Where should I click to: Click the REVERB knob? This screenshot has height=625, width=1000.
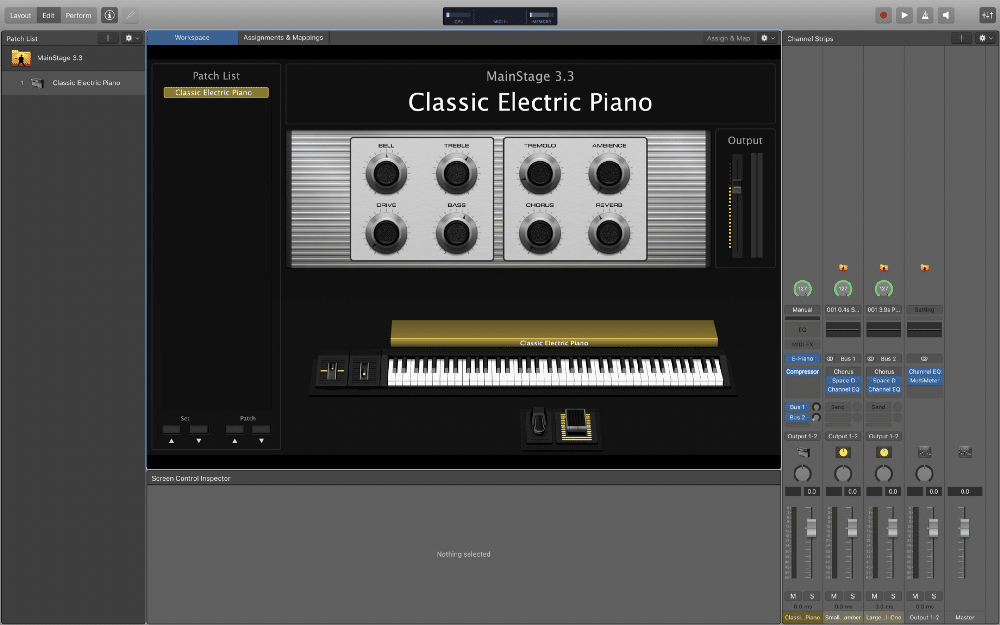coord(609,233)
